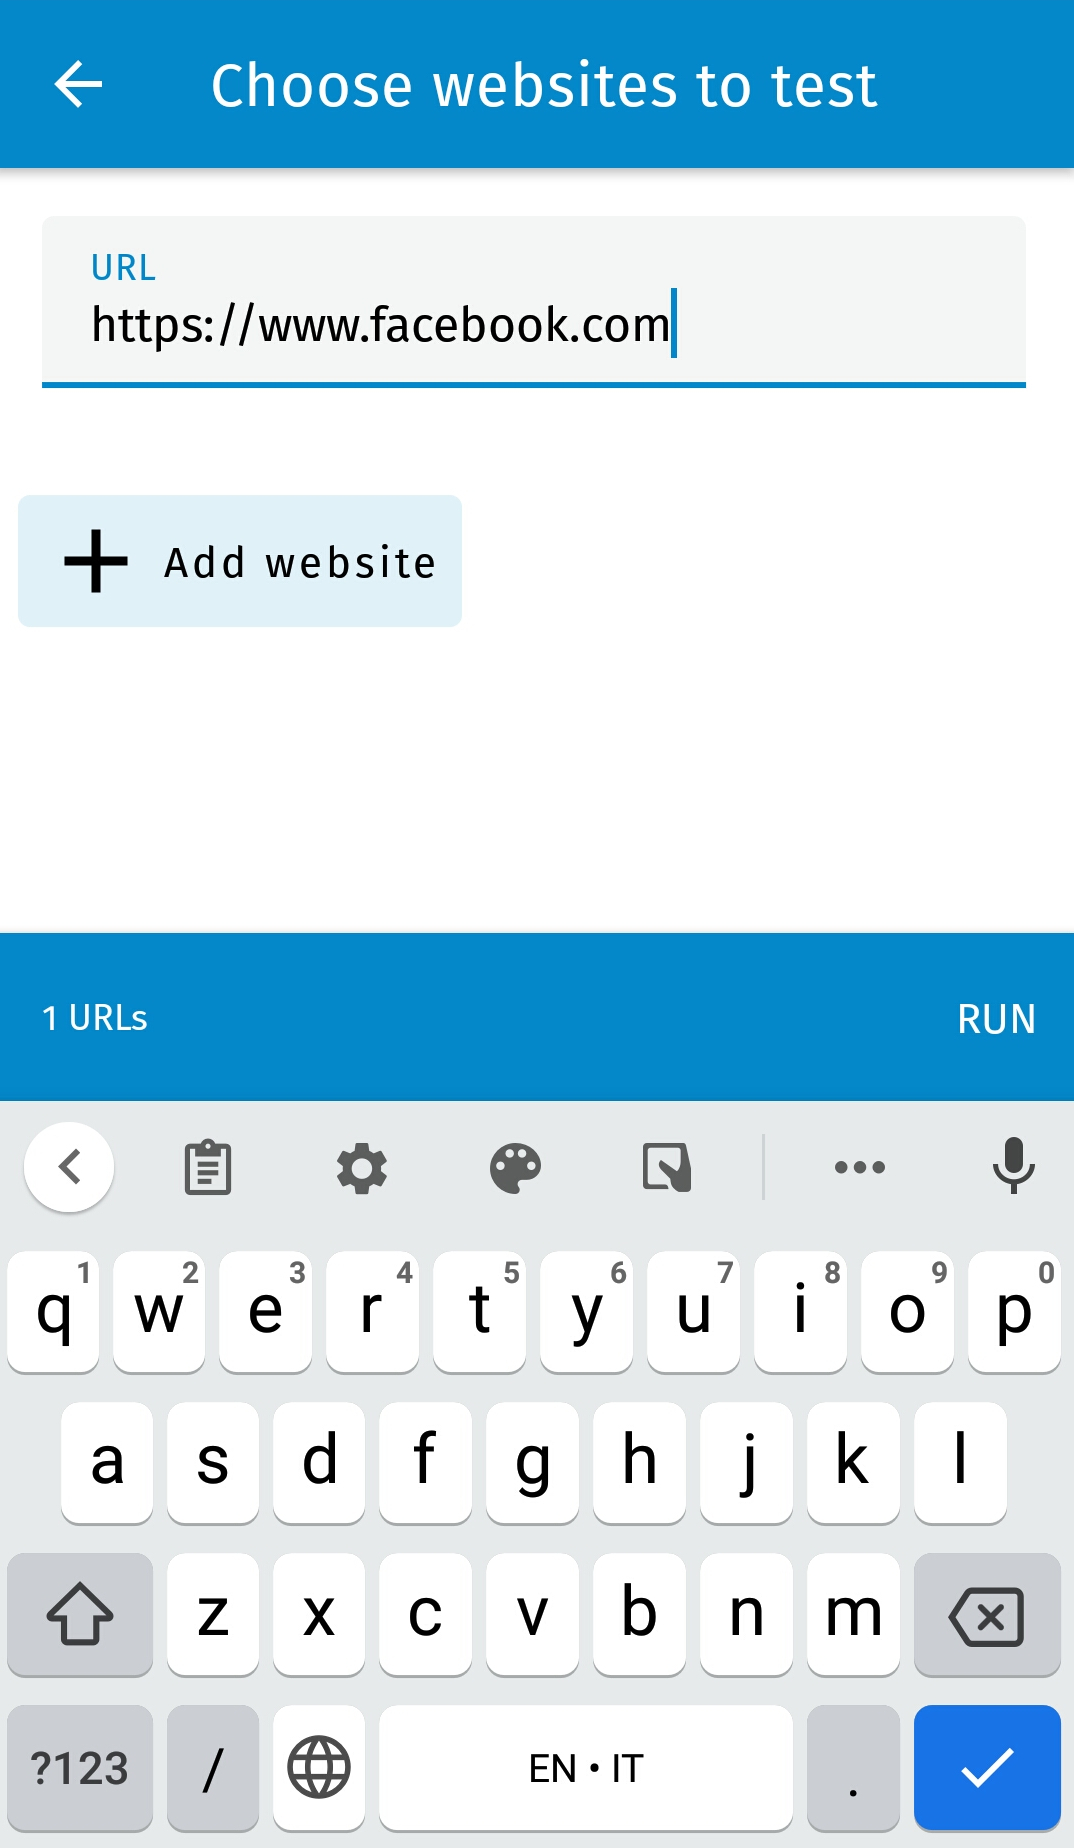
Task: Click the Add website button
Action: 240,561
